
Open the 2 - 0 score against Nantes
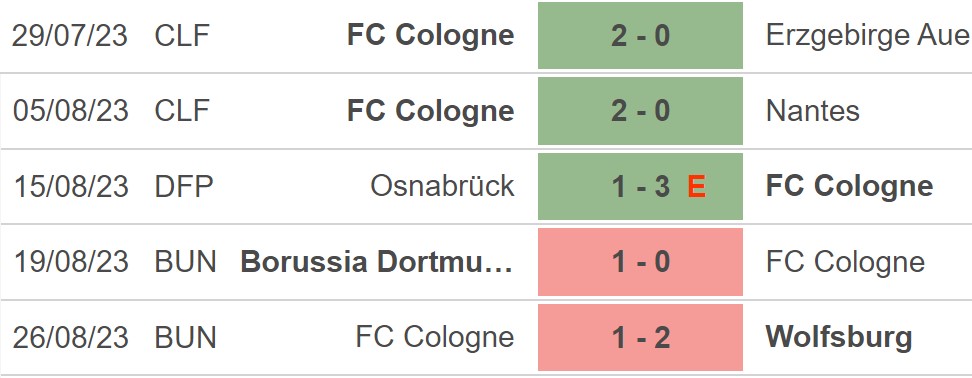(x=640, y=111)
